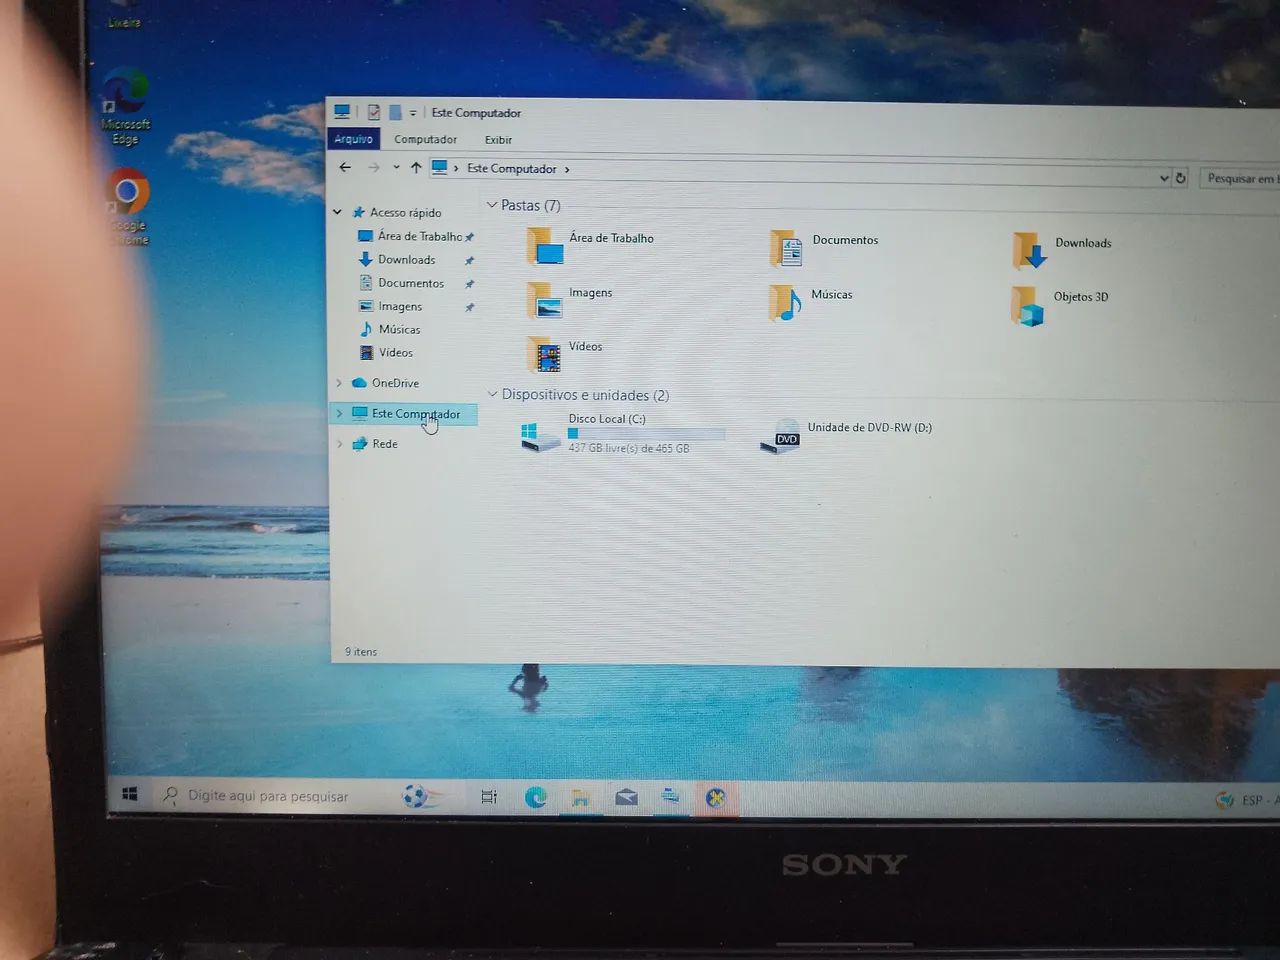Click the Pesquisar search box in Explorer

[x=1239, y=178]
